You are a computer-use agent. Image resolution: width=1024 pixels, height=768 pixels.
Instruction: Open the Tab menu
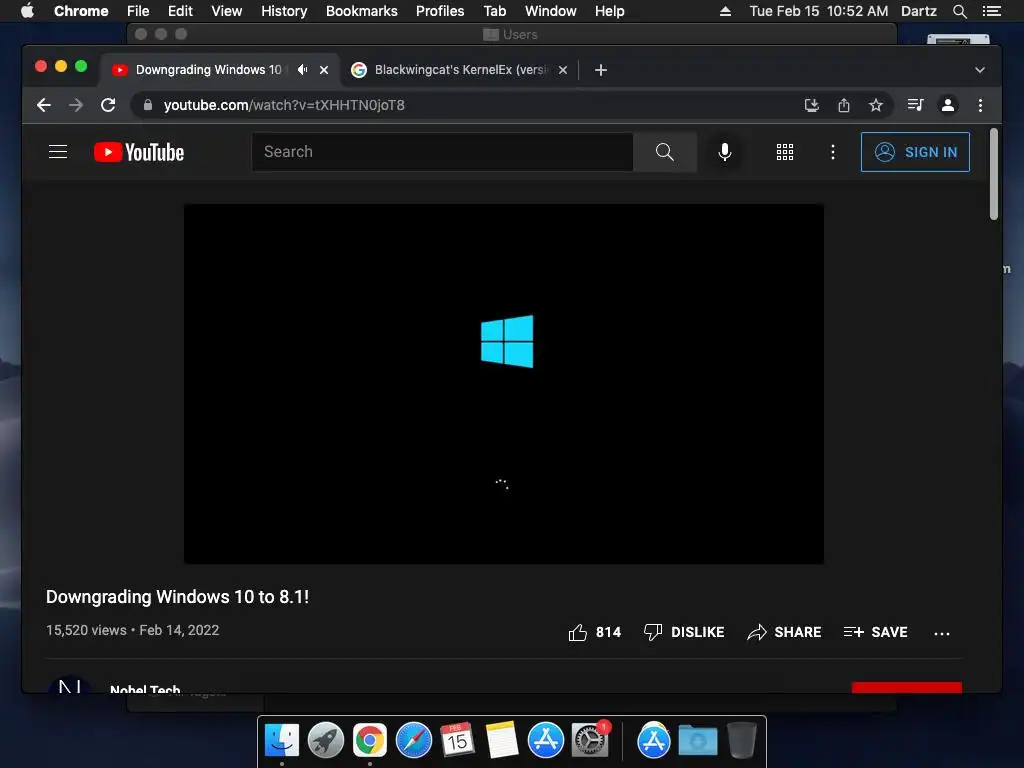pyautogui.click(x=494, y=11)
